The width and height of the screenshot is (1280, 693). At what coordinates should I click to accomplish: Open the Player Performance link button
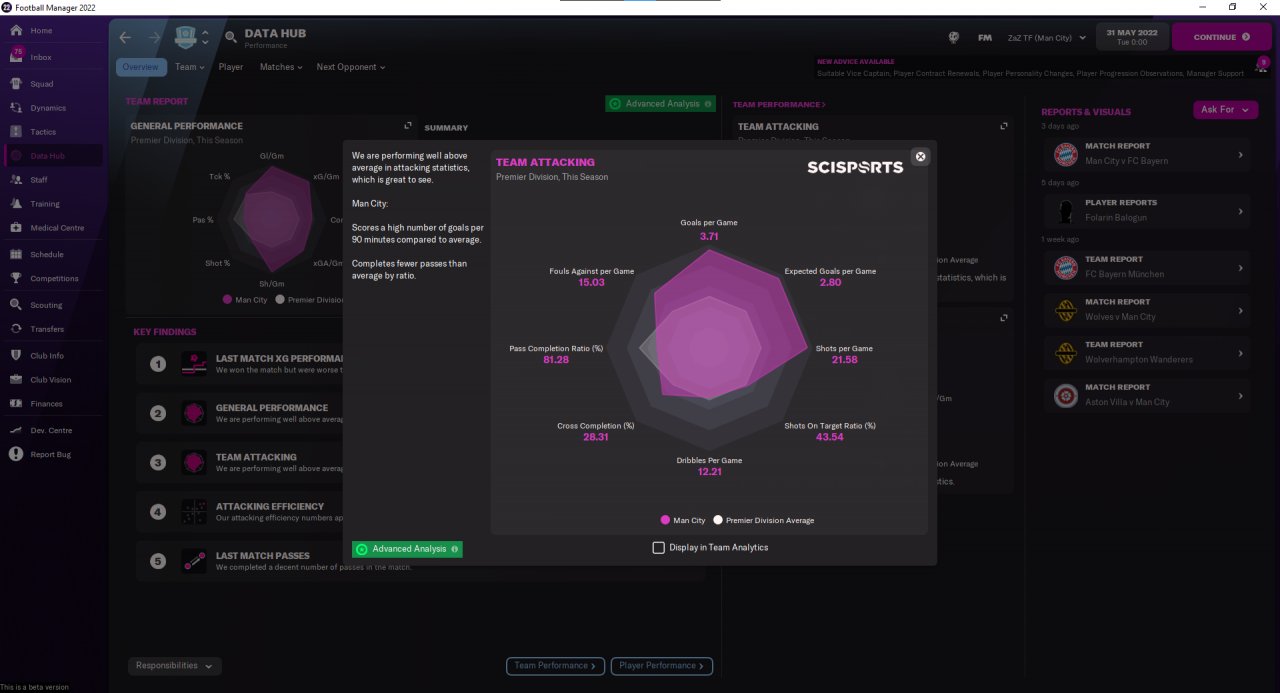[661, 666]
